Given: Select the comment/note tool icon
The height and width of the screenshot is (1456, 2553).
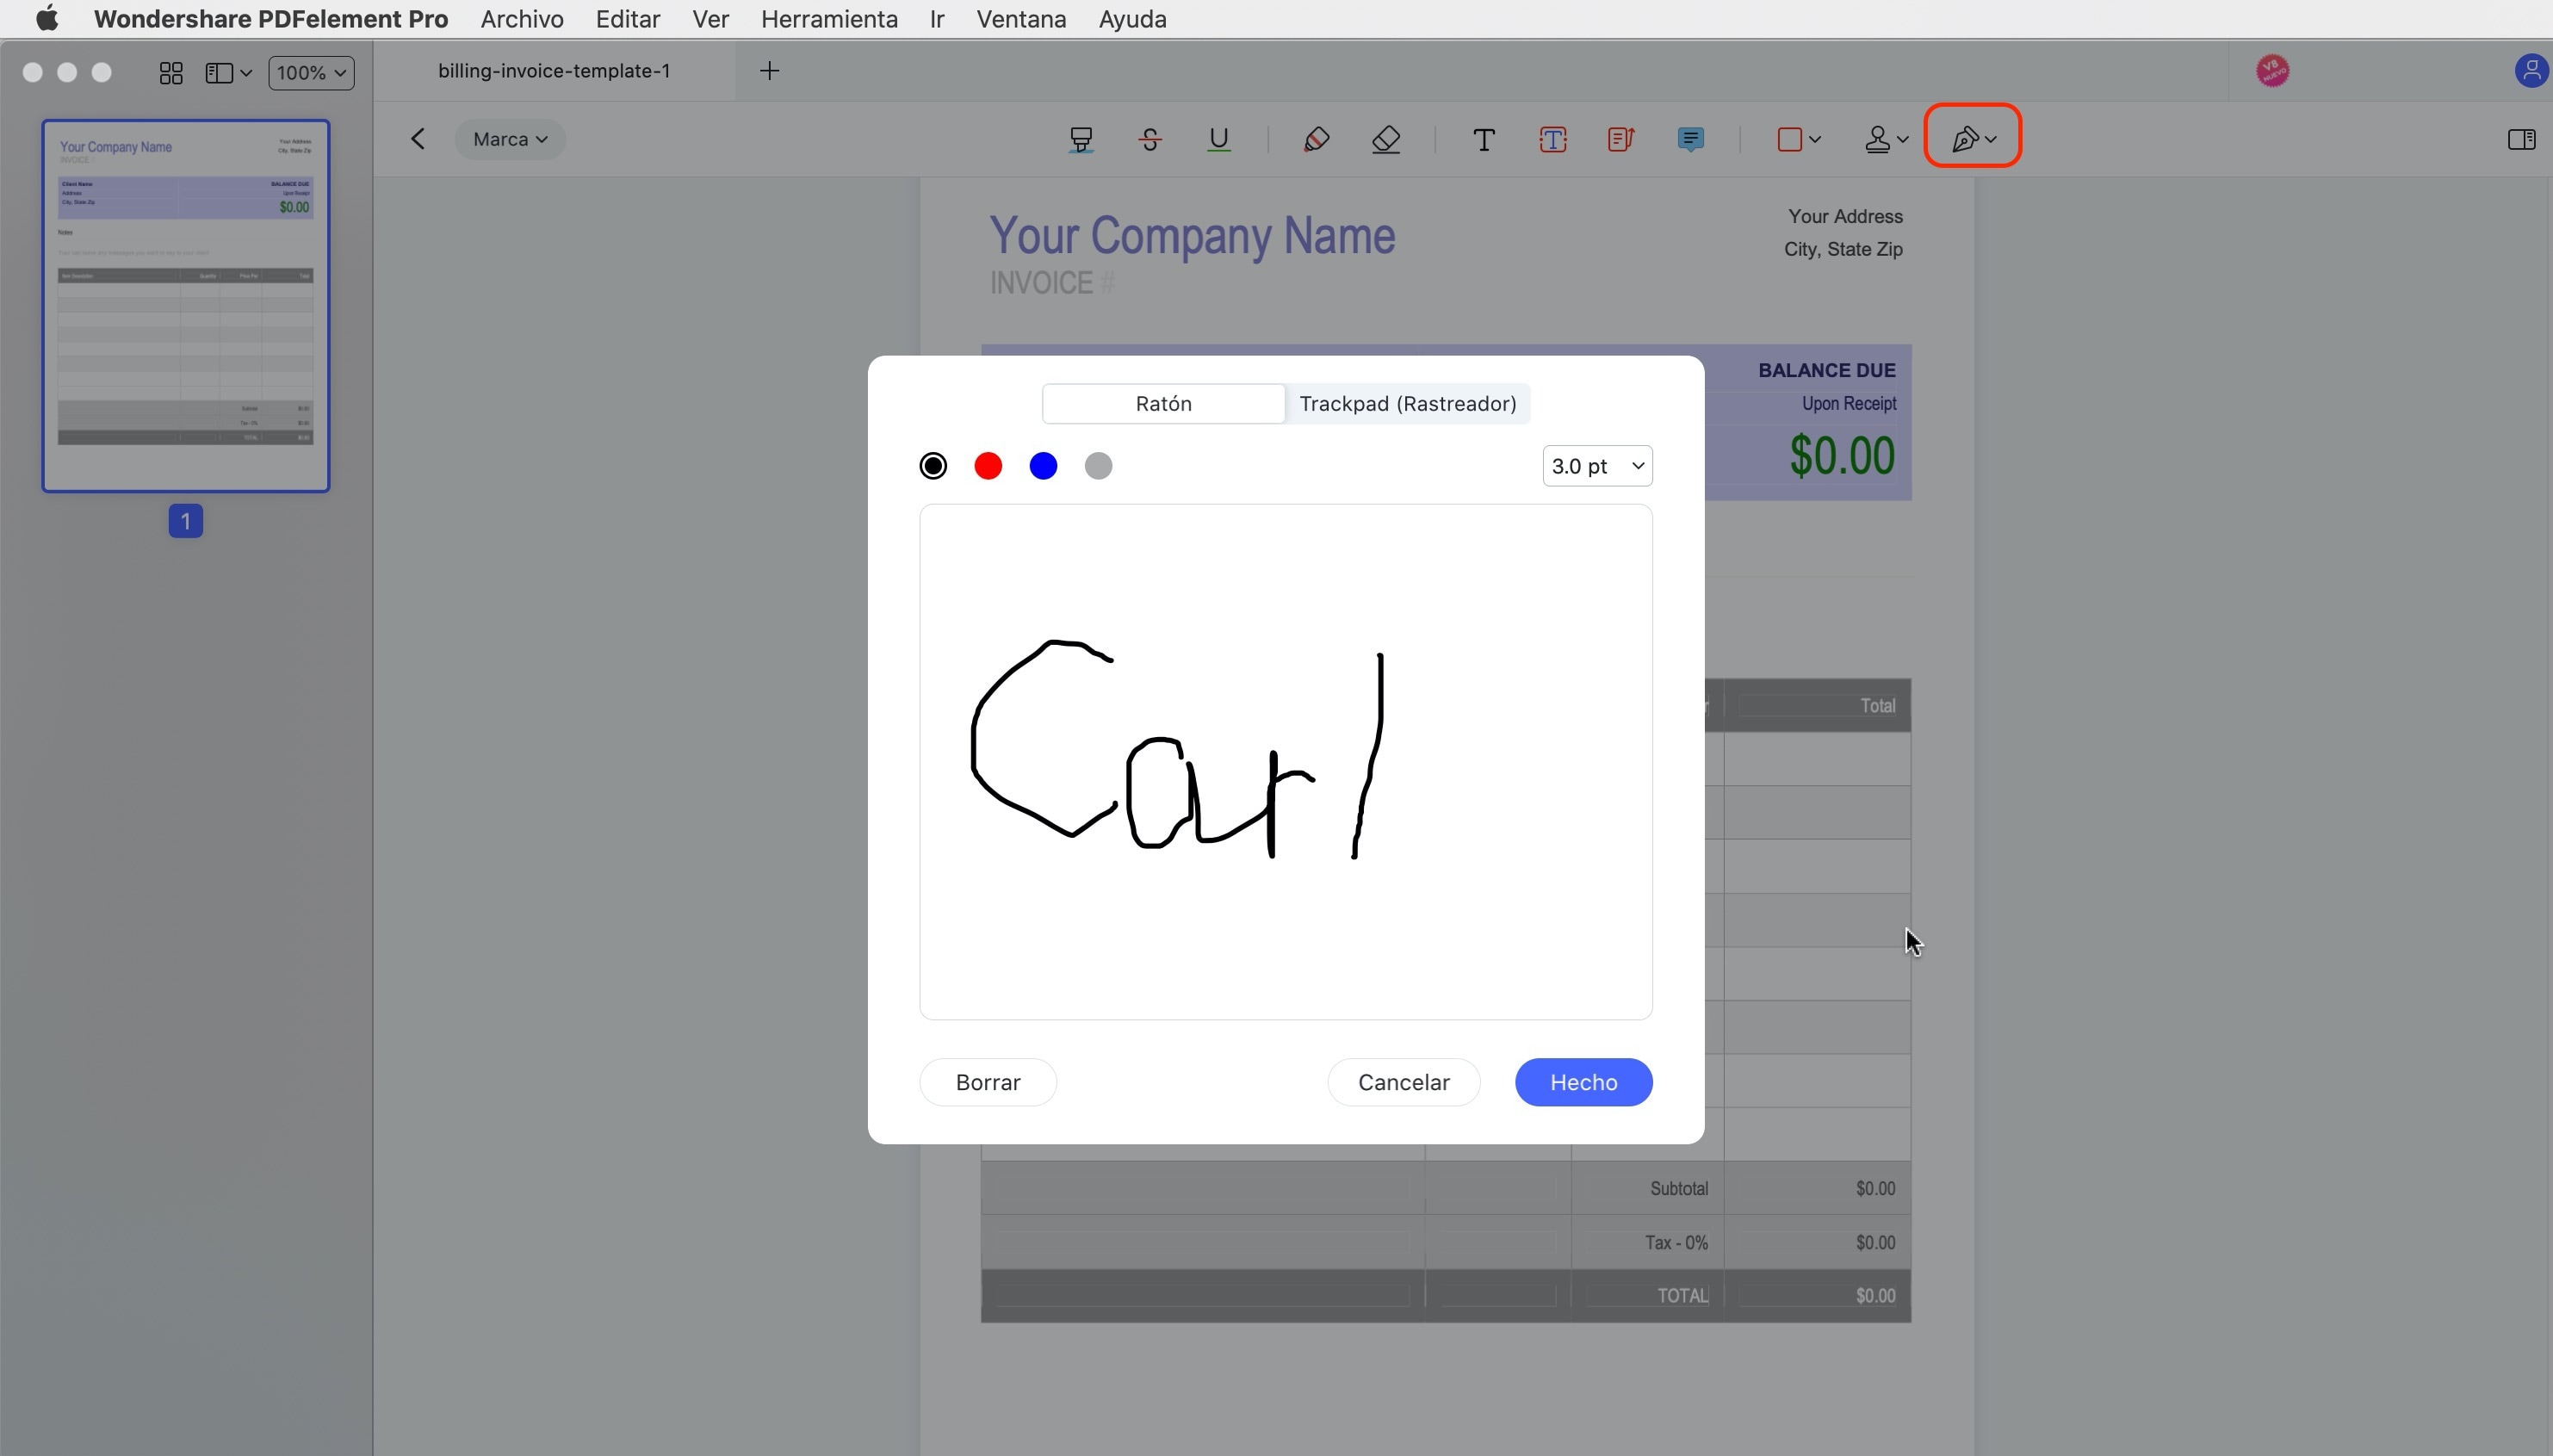Looking at the screenshot, I should (1689, 139).
